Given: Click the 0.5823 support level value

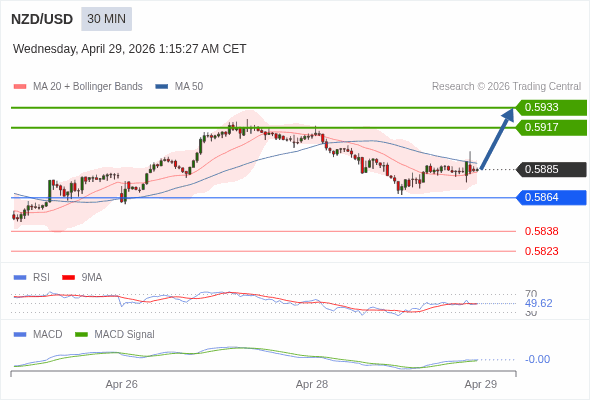Looking at the screenshot, I should (x=541, y=251).
